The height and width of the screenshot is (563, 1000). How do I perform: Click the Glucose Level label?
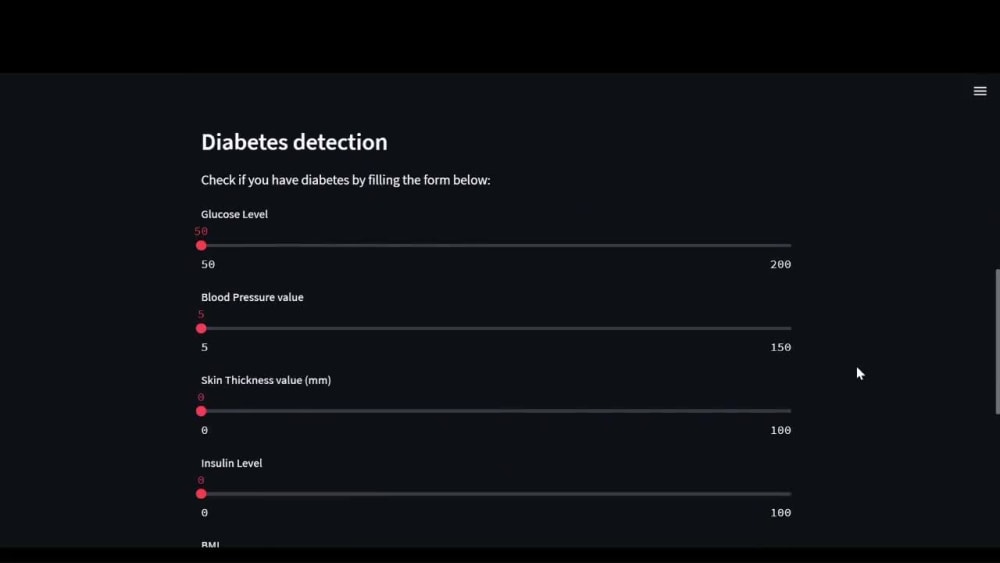click(234, 214)
